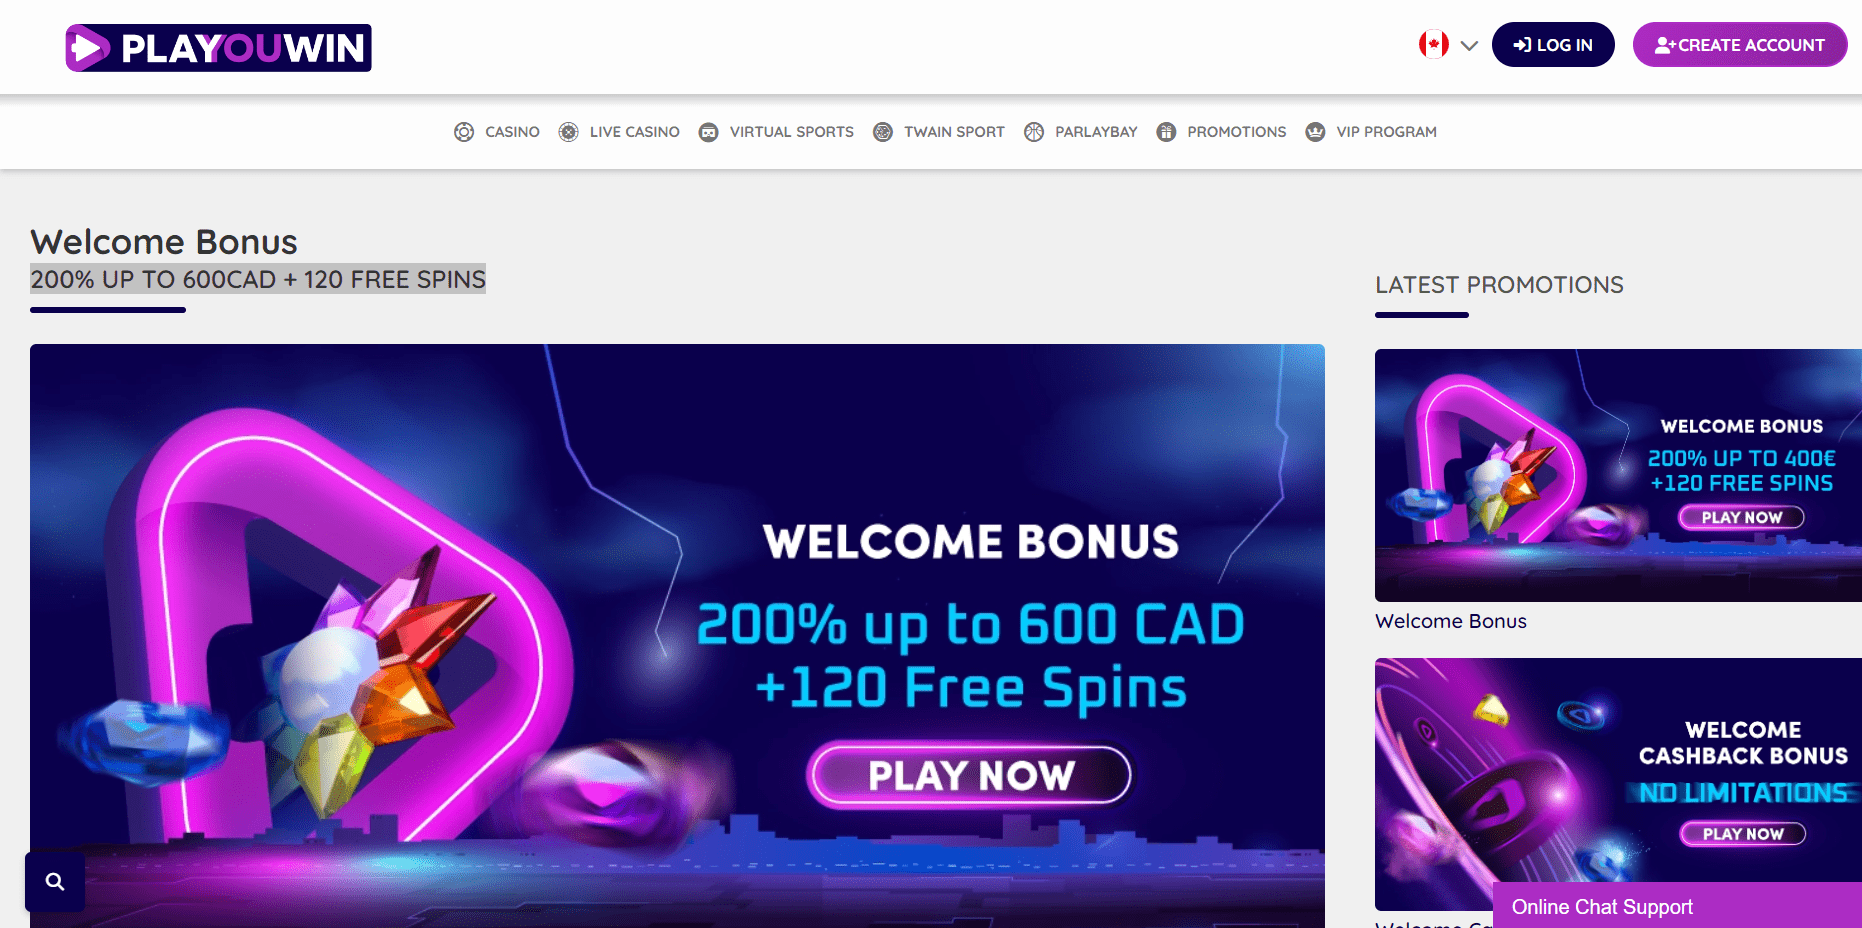Click the Parlaybay ball icon
Image resolution: width=1862 pixels, height=928 pixels.
[1034, 132]
